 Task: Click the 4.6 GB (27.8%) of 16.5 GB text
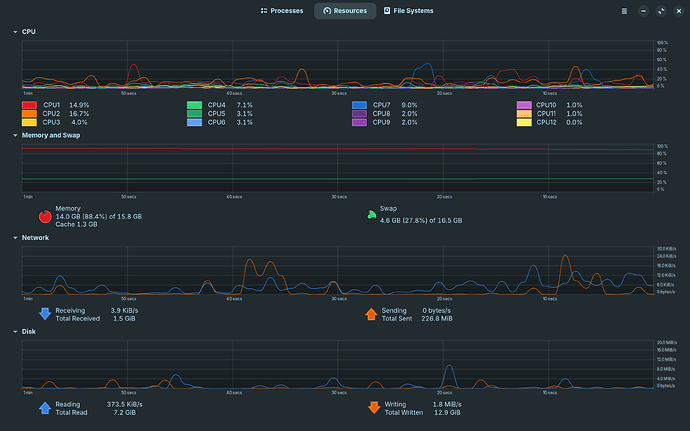421,221
